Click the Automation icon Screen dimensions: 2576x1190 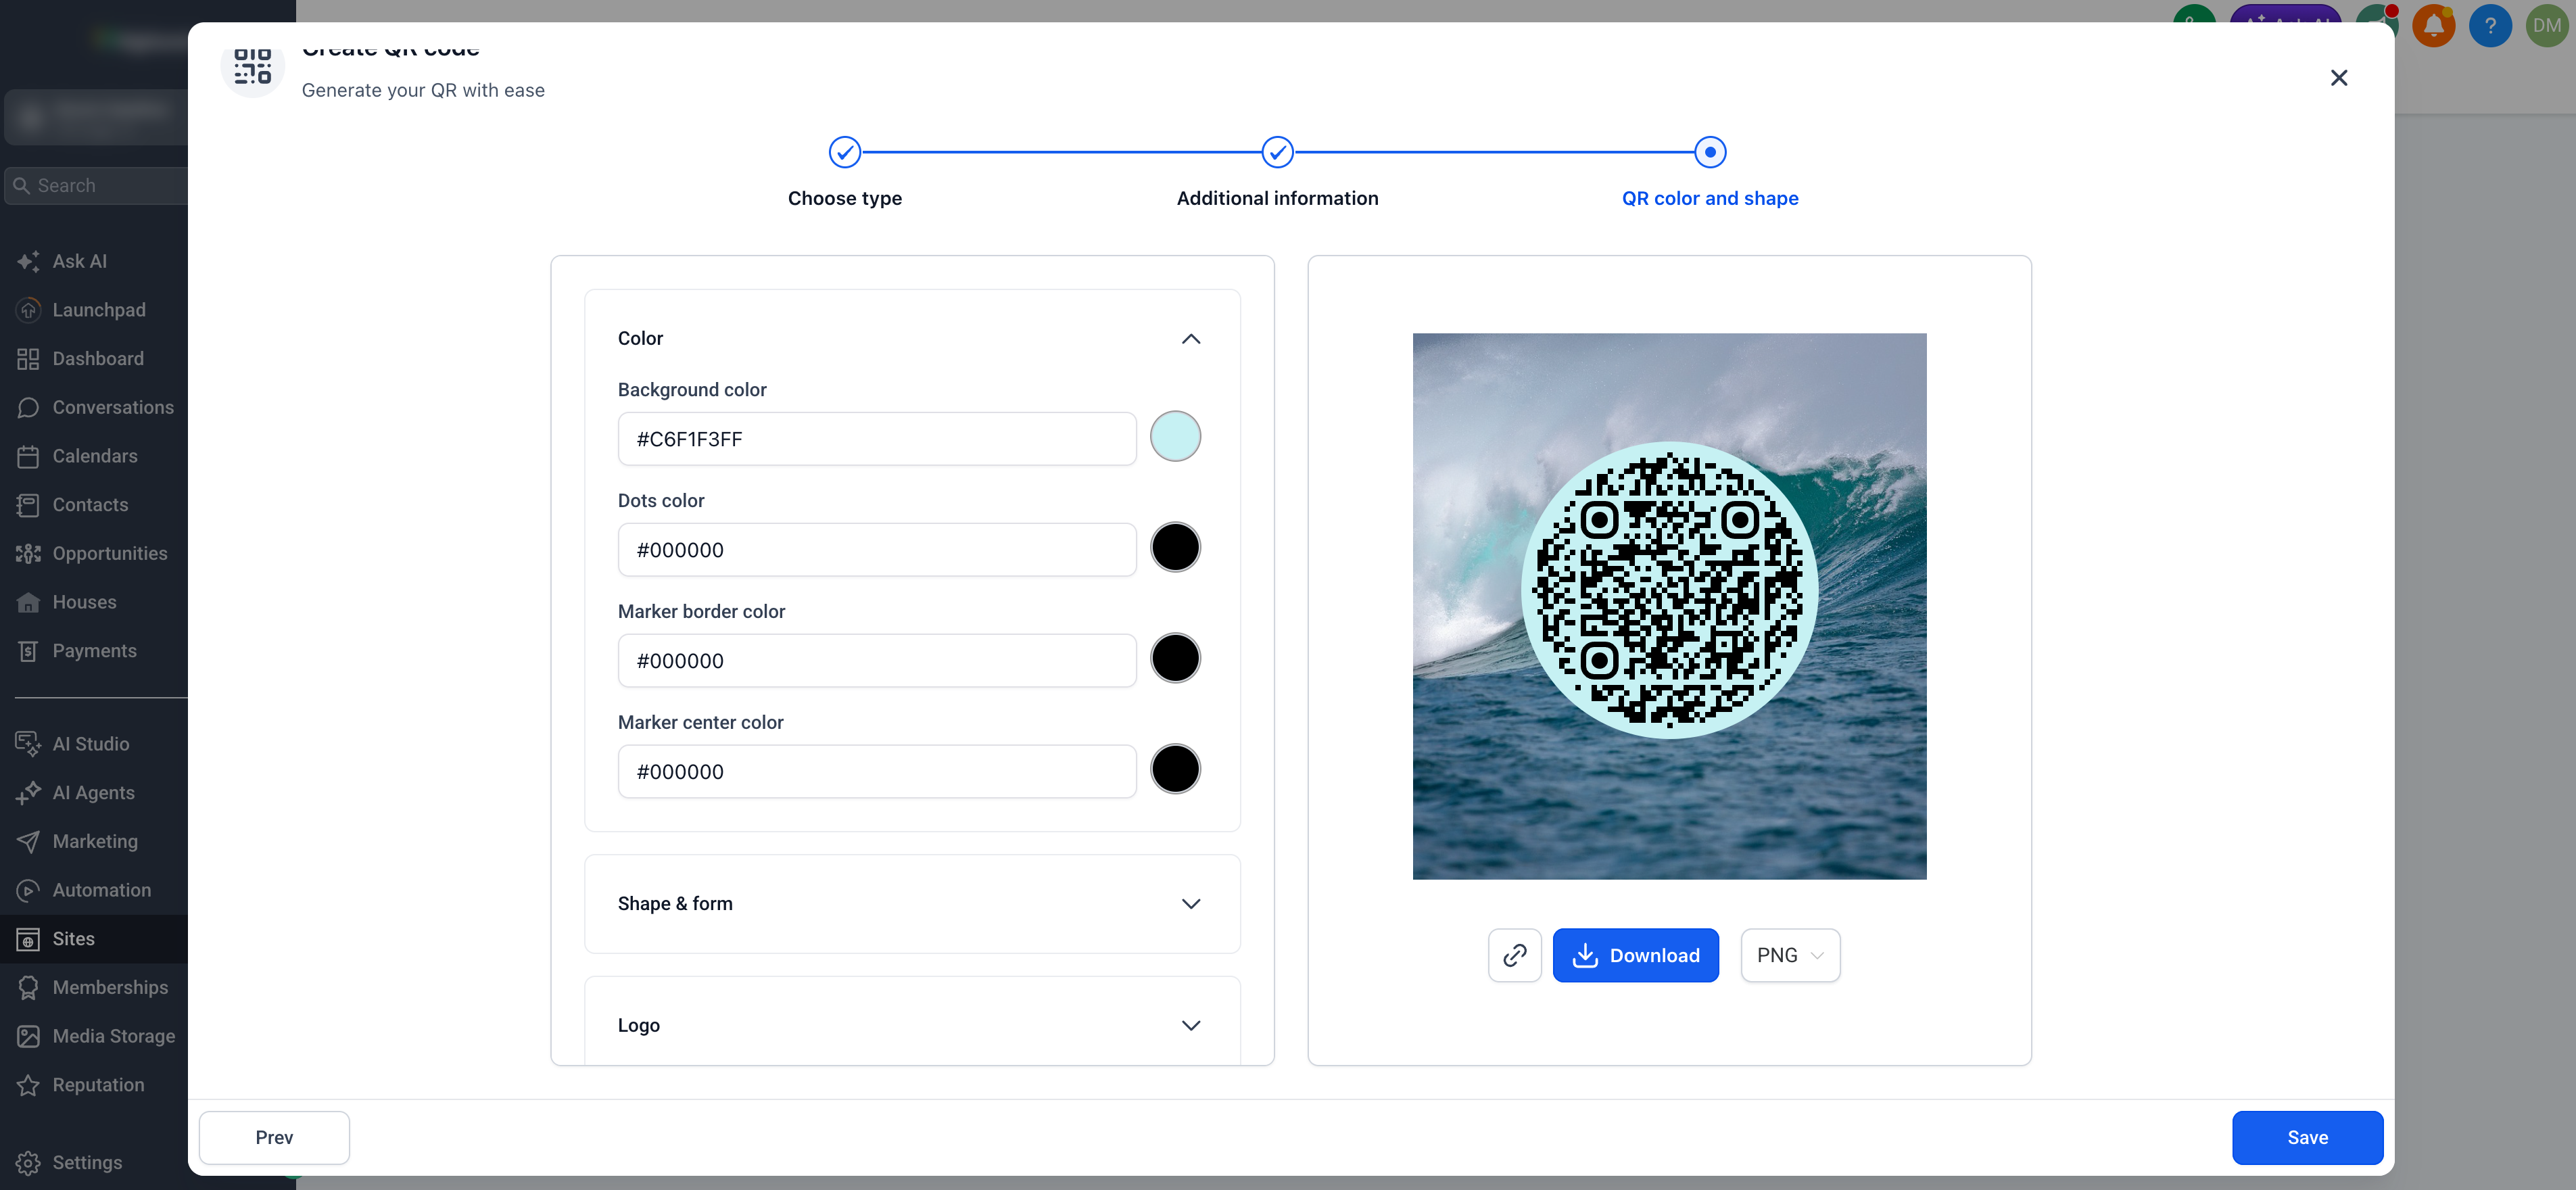28,890
